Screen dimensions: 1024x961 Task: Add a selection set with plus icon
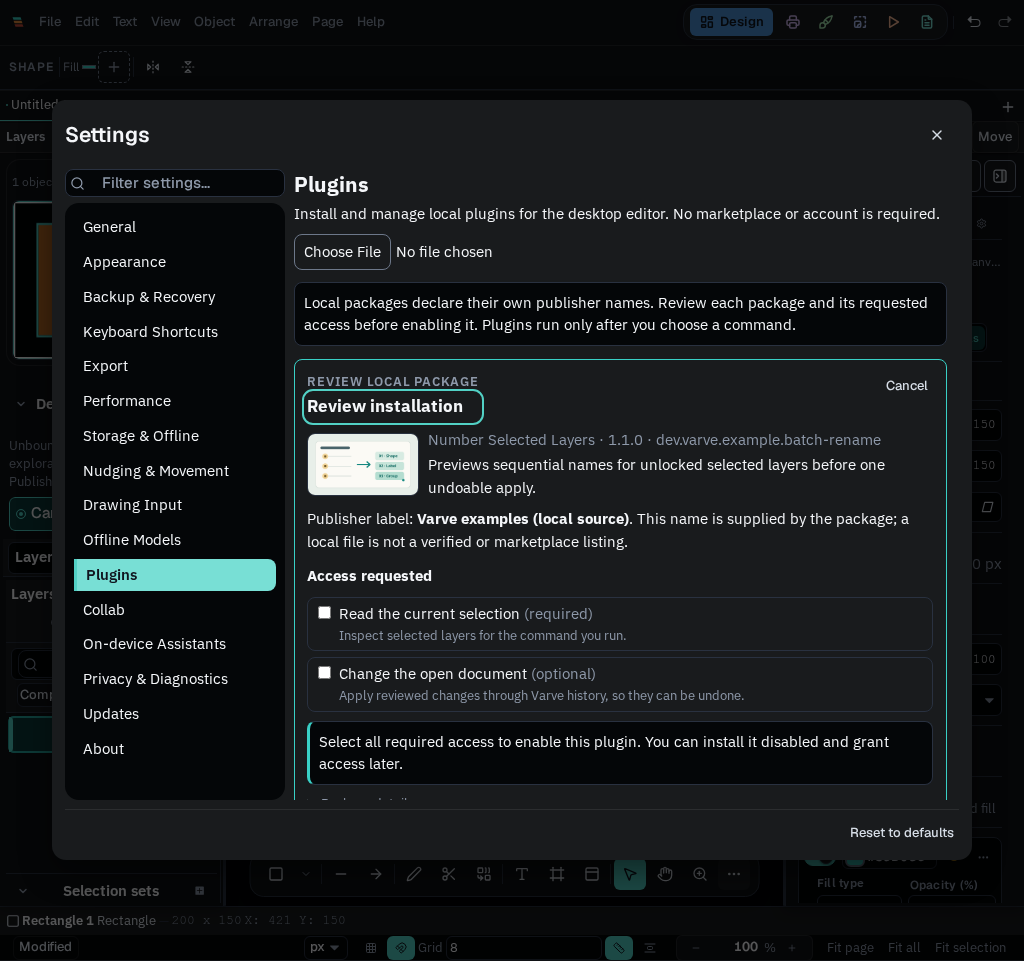200,890
